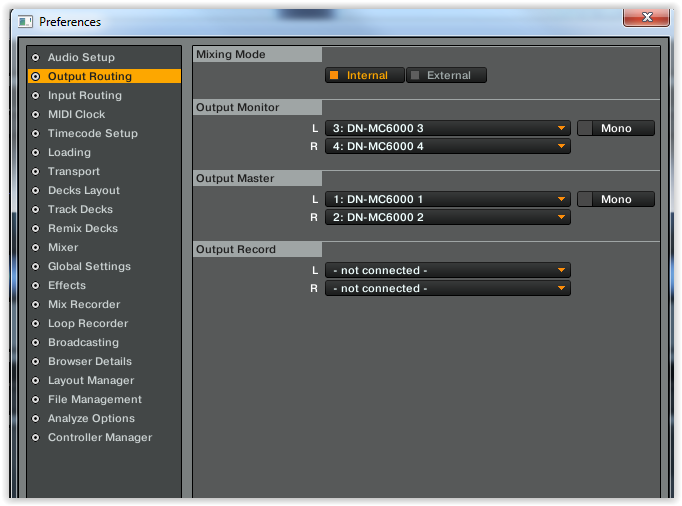Select MIDI Clock in sidebar
Viewport: 682px width, 506px height.
pos(76,115)
